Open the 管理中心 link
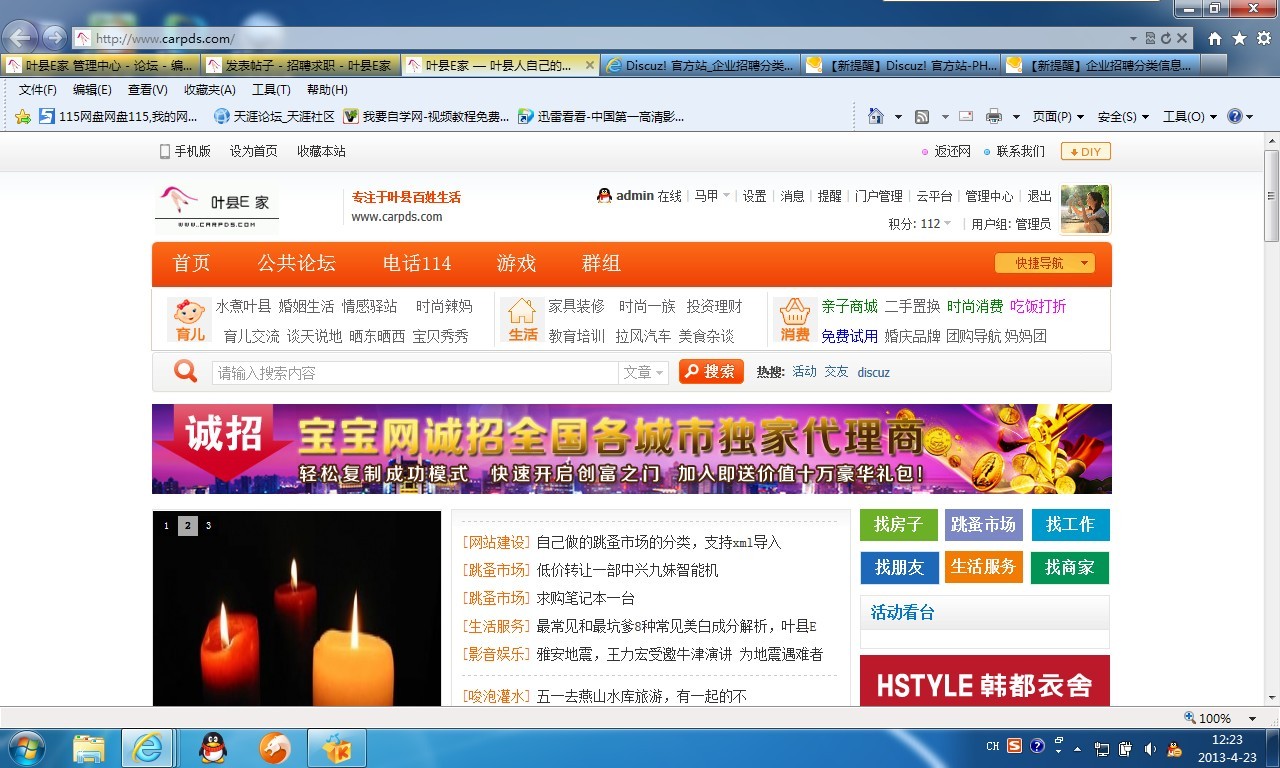The height and width of the screenshot is (768, 1280). [989, 196]
